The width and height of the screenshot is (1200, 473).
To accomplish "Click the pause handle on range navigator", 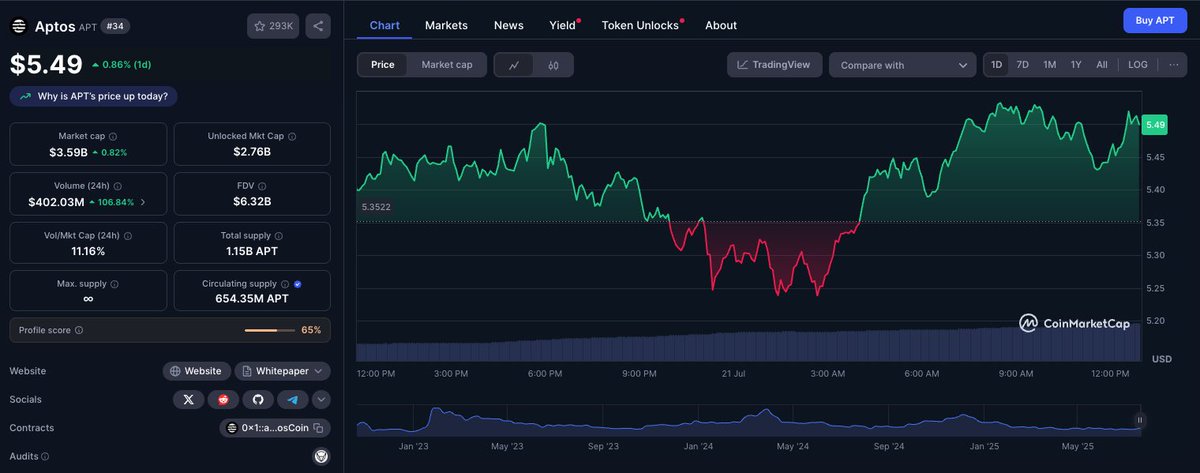I will pos(1139,420).
